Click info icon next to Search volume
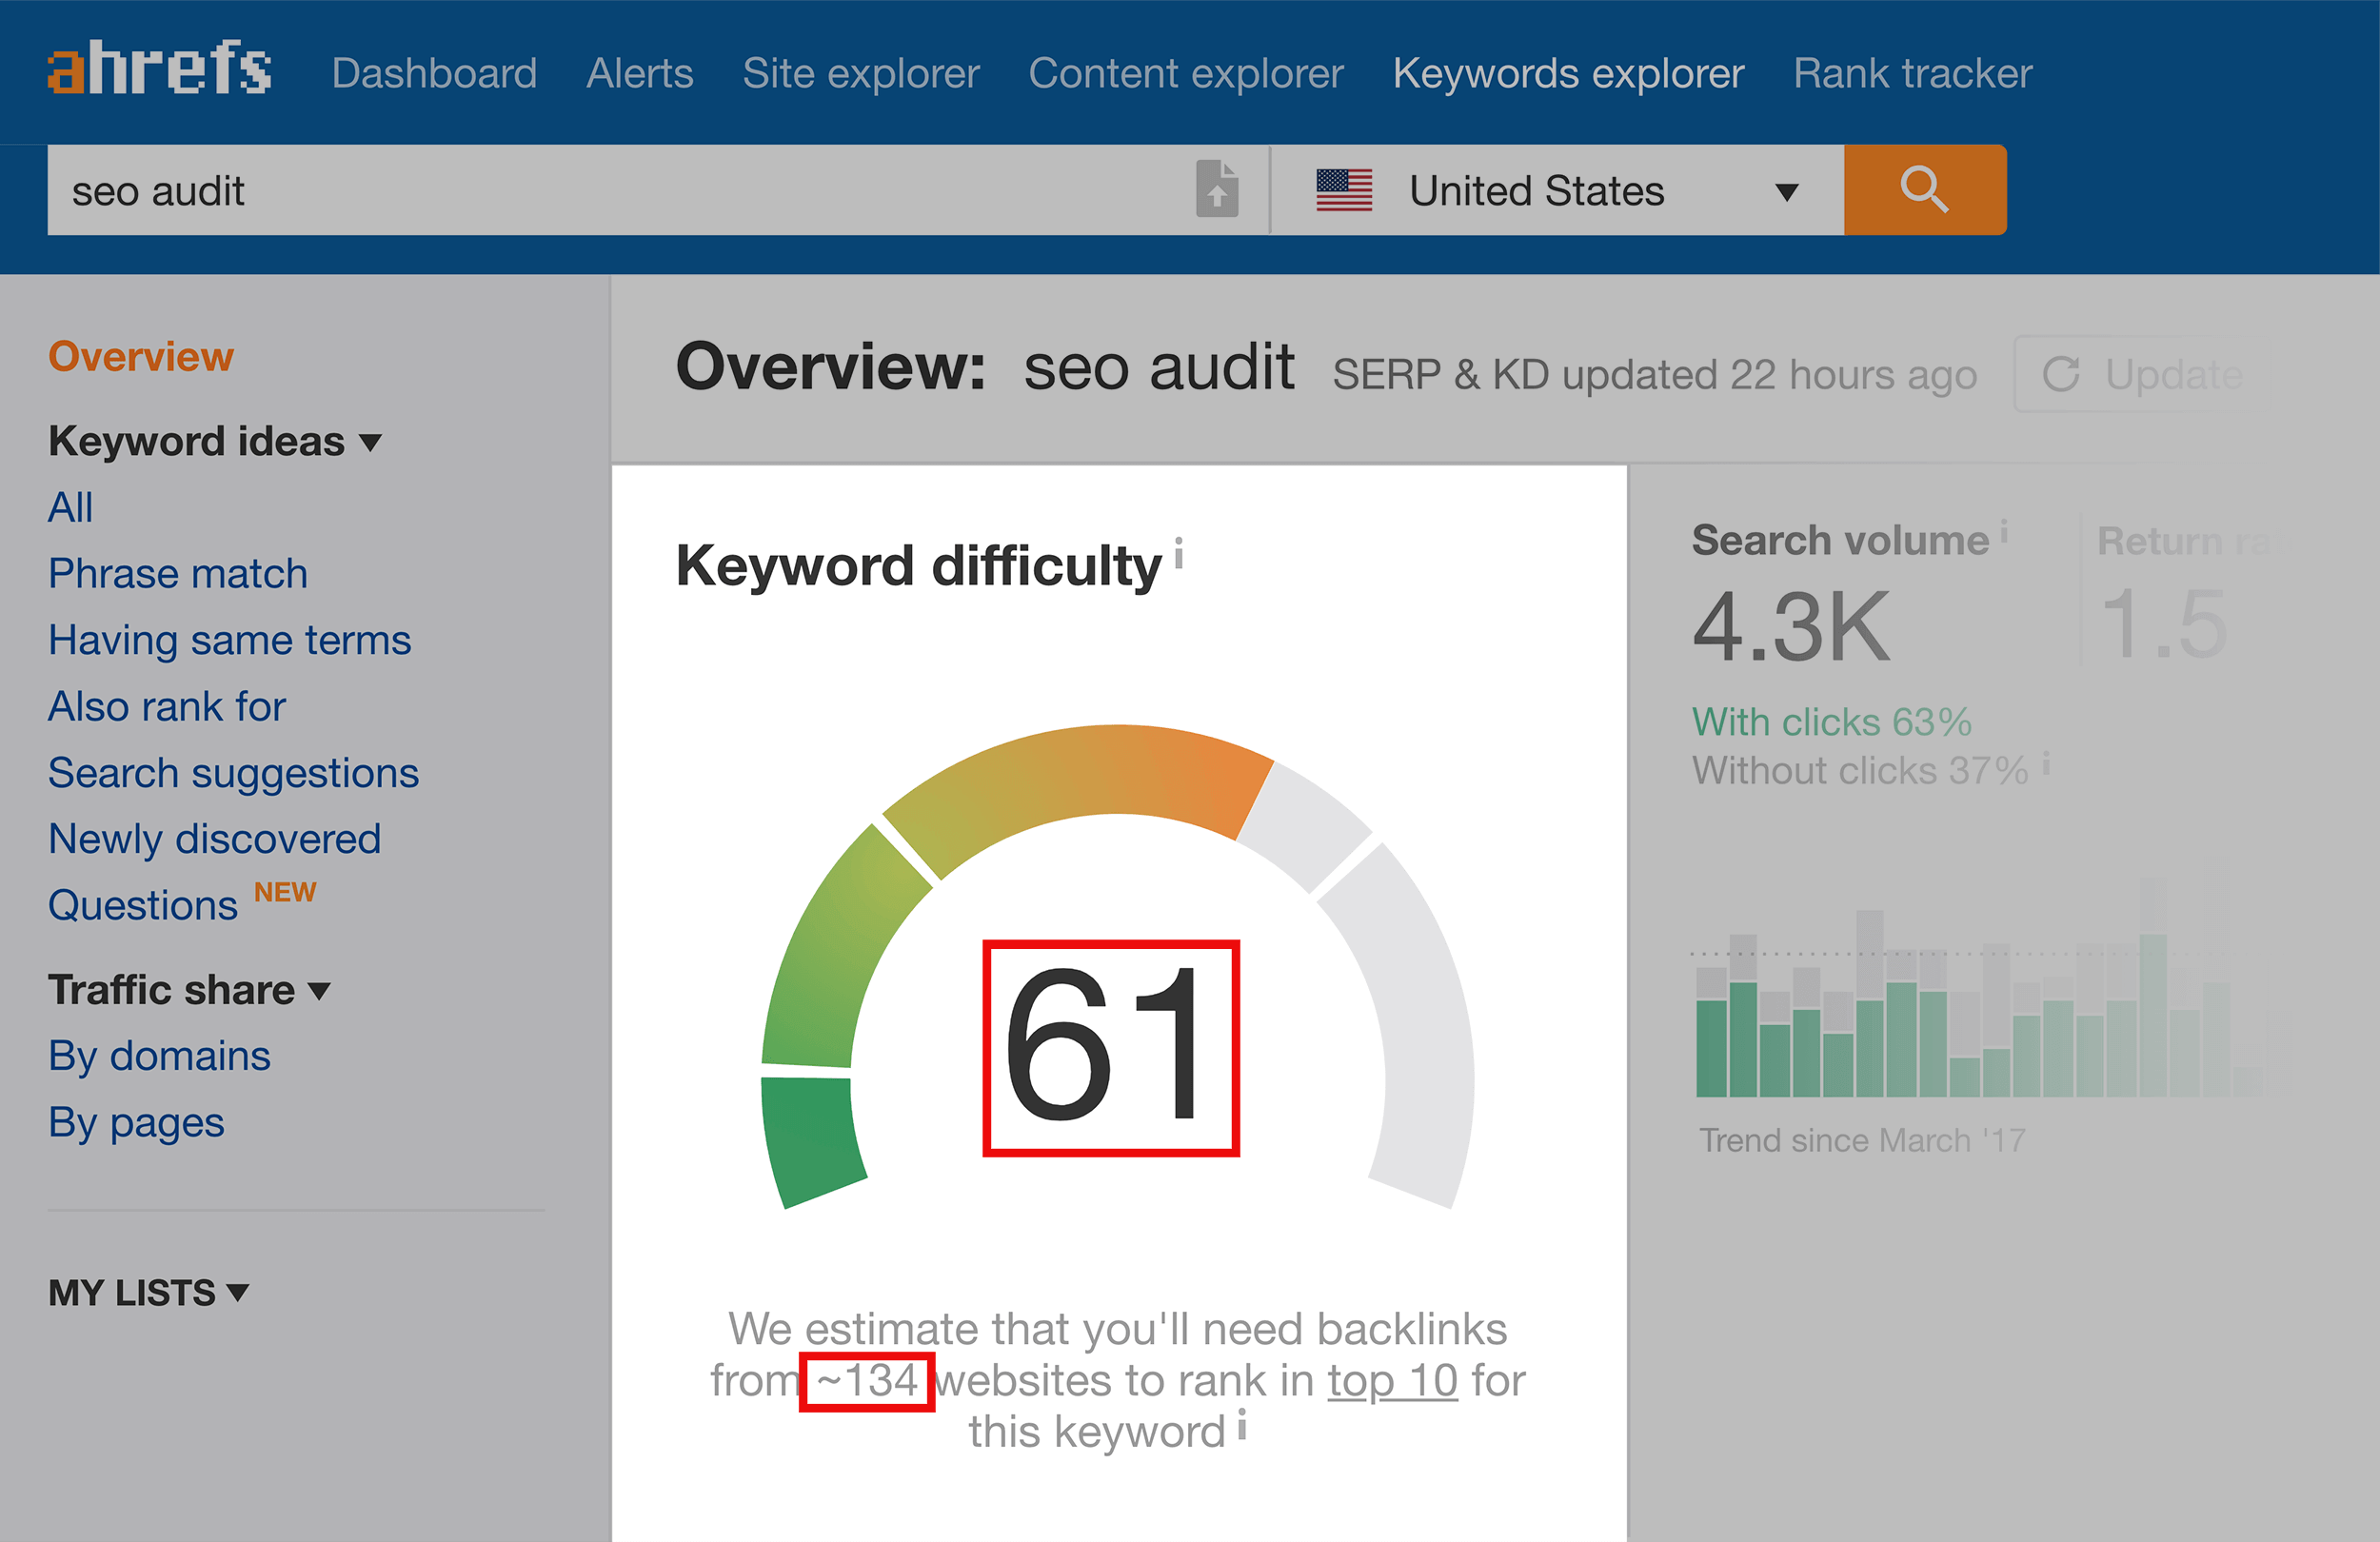This screenshot has height=1542, width=2380. click(x=2004, y=532)
